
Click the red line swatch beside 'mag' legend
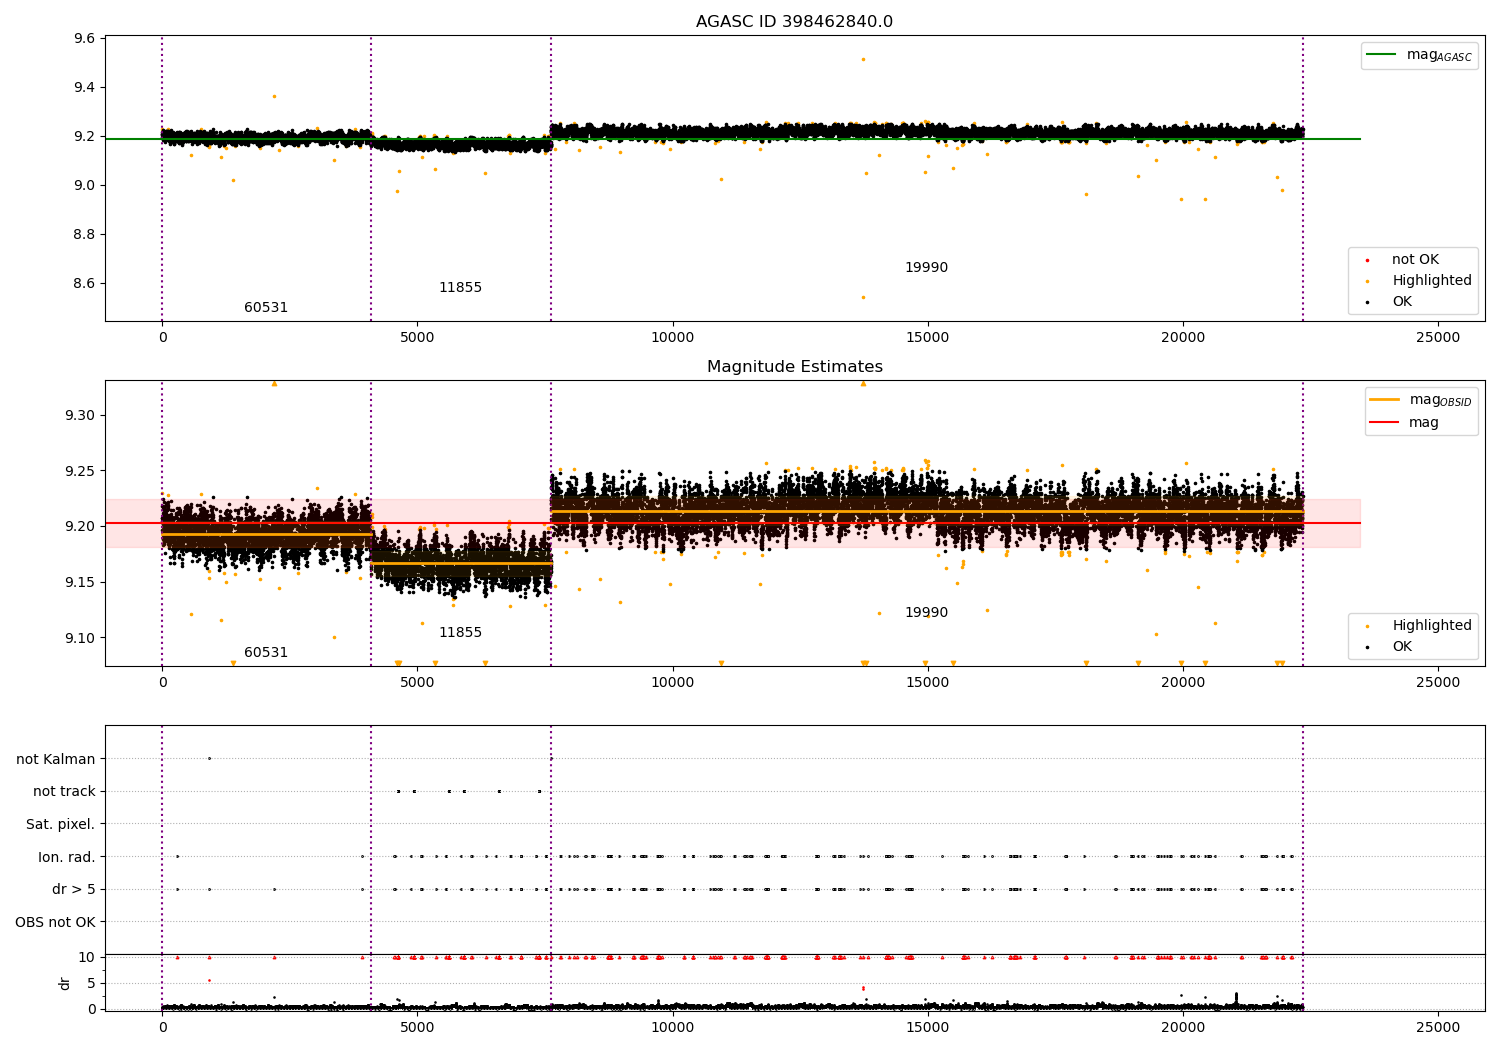1385,422
